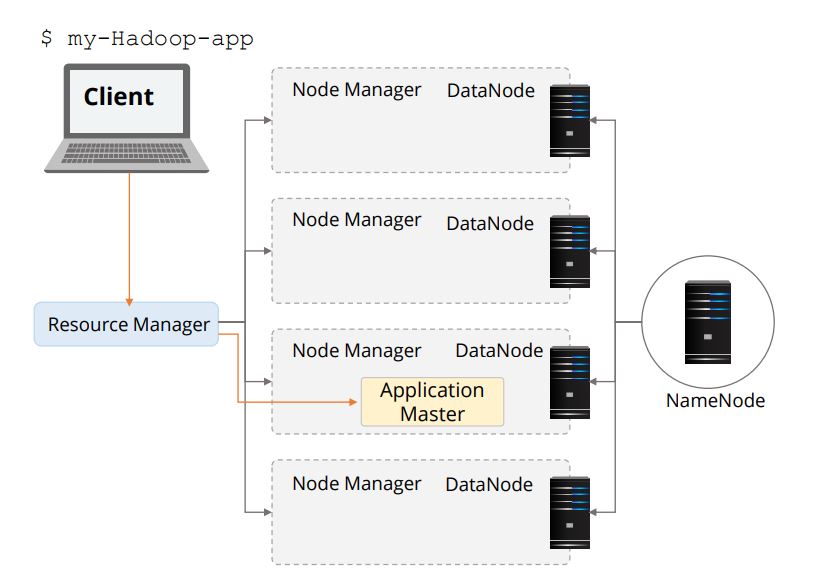
Task: Click the Node Manager label in the top box
Action: pos(356,90)
